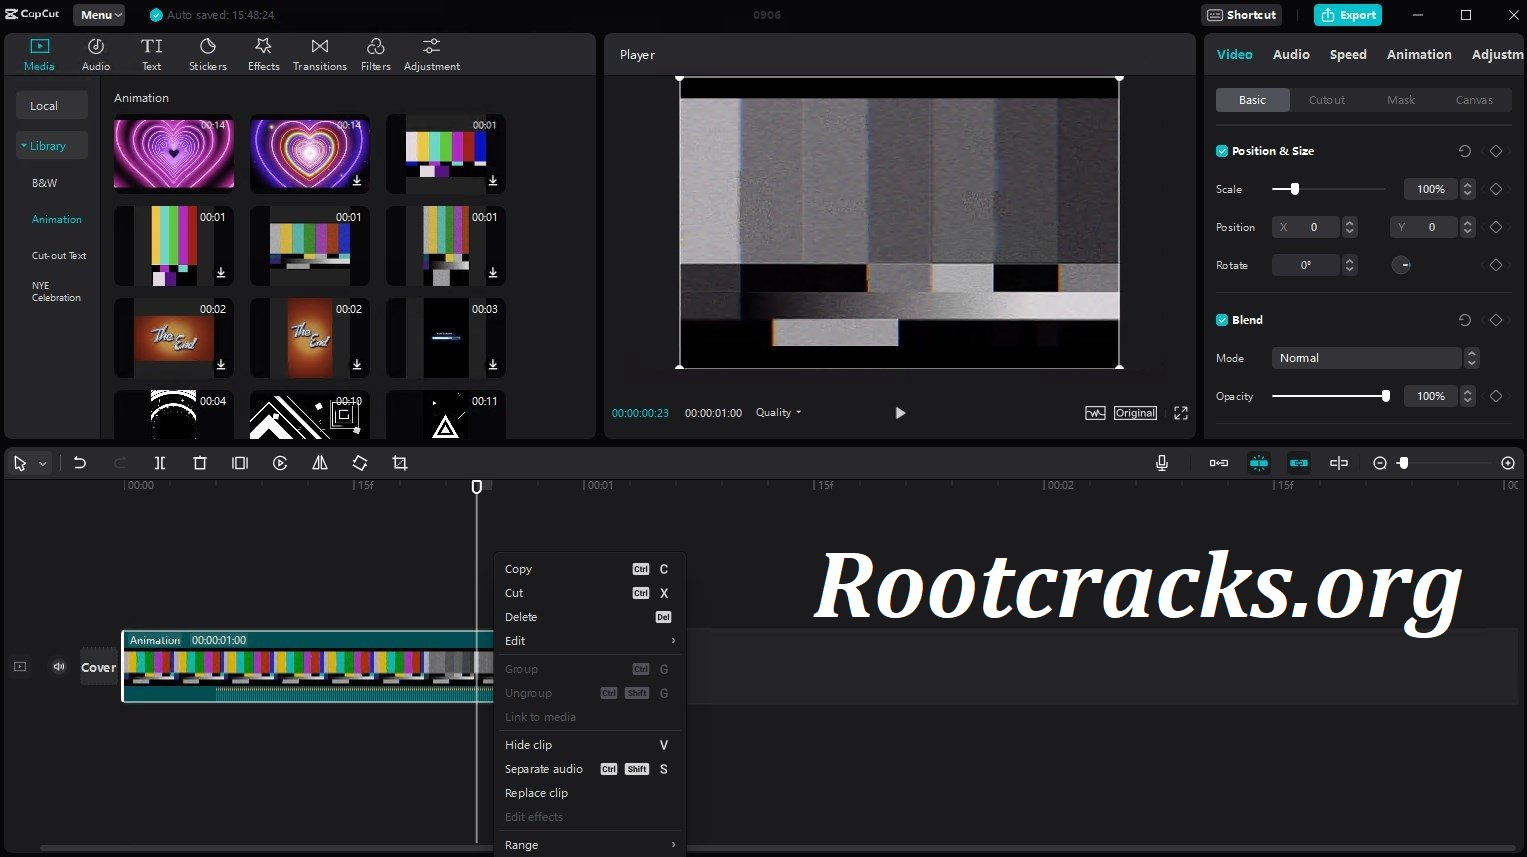
Task: Click the zoom out timeline icon
Action: tap(1380, 463)
